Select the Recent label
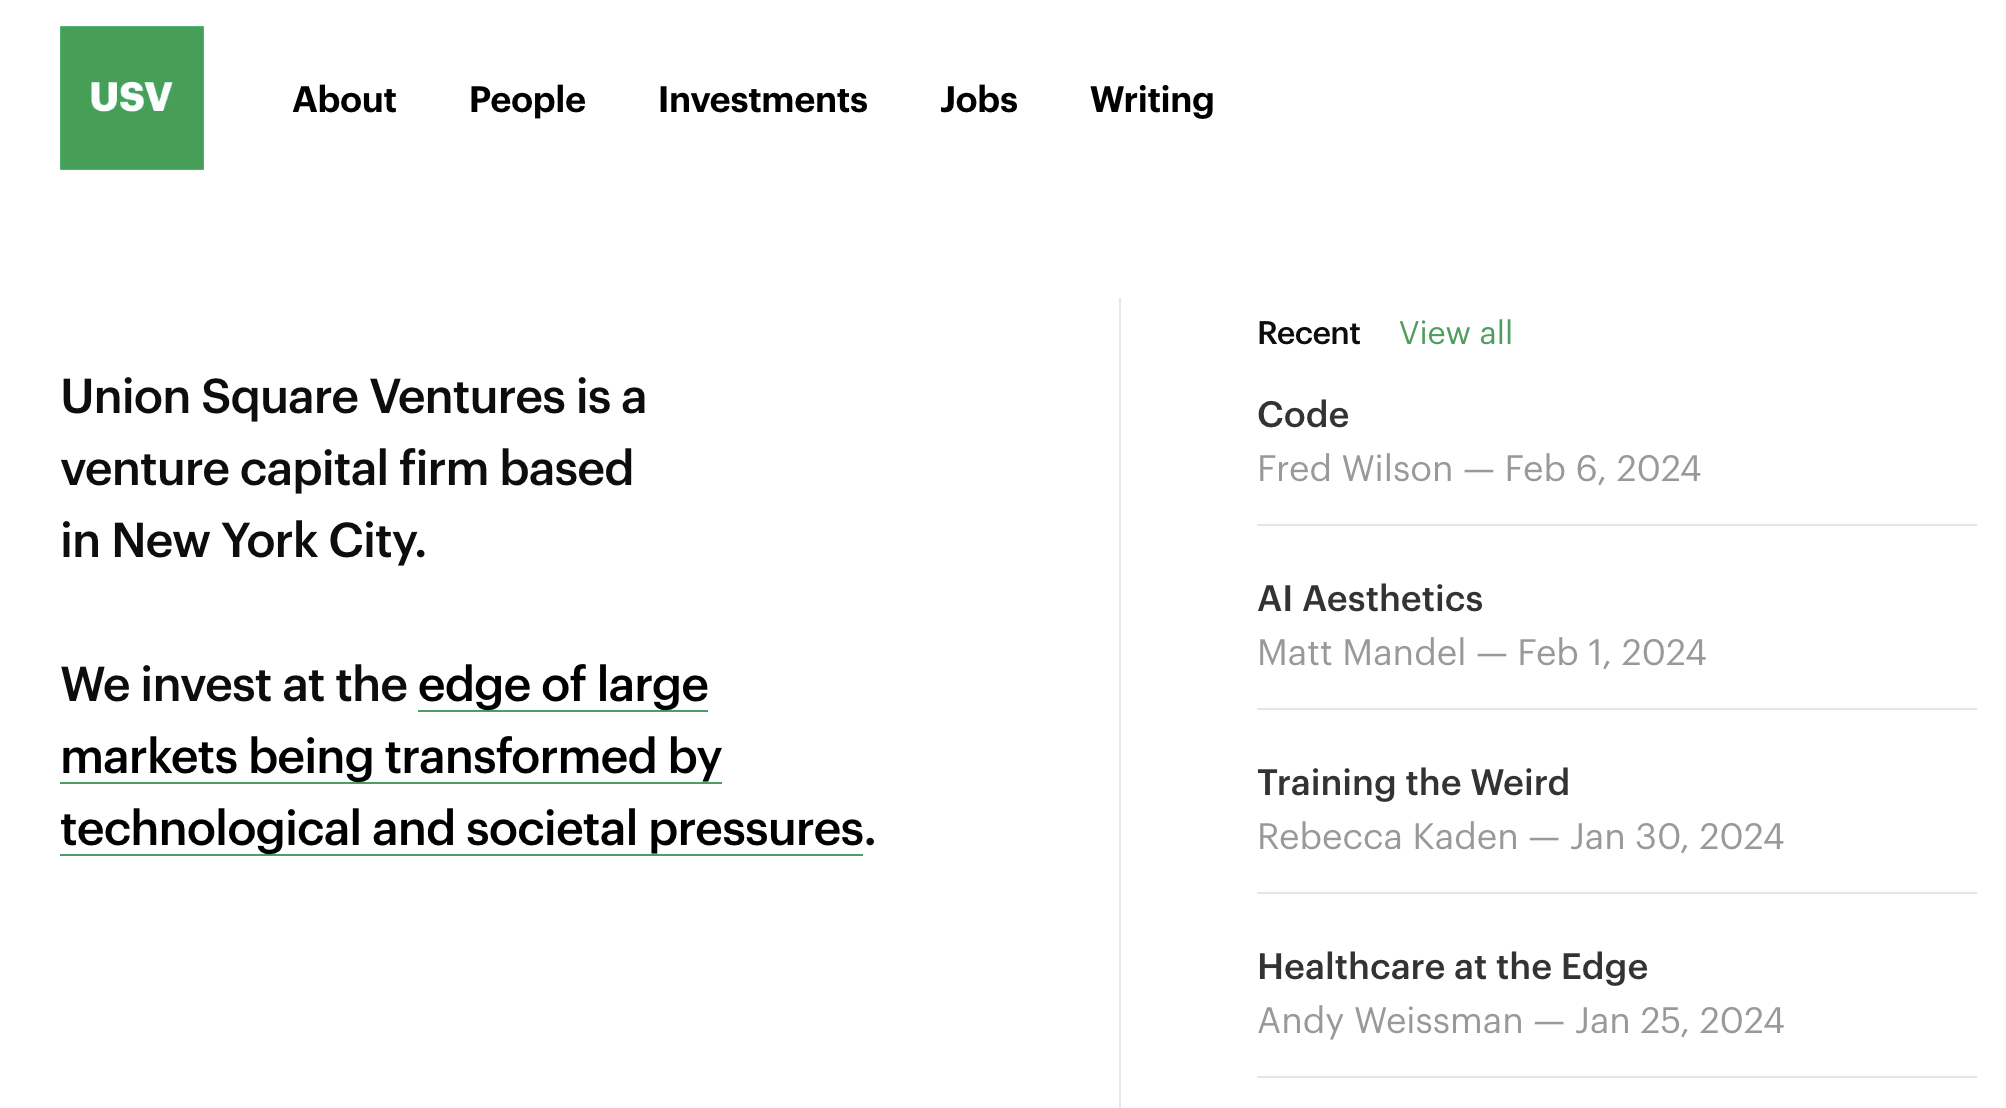Image resolution: width=2006 pixels, height=1108 pixels. 1308,333
